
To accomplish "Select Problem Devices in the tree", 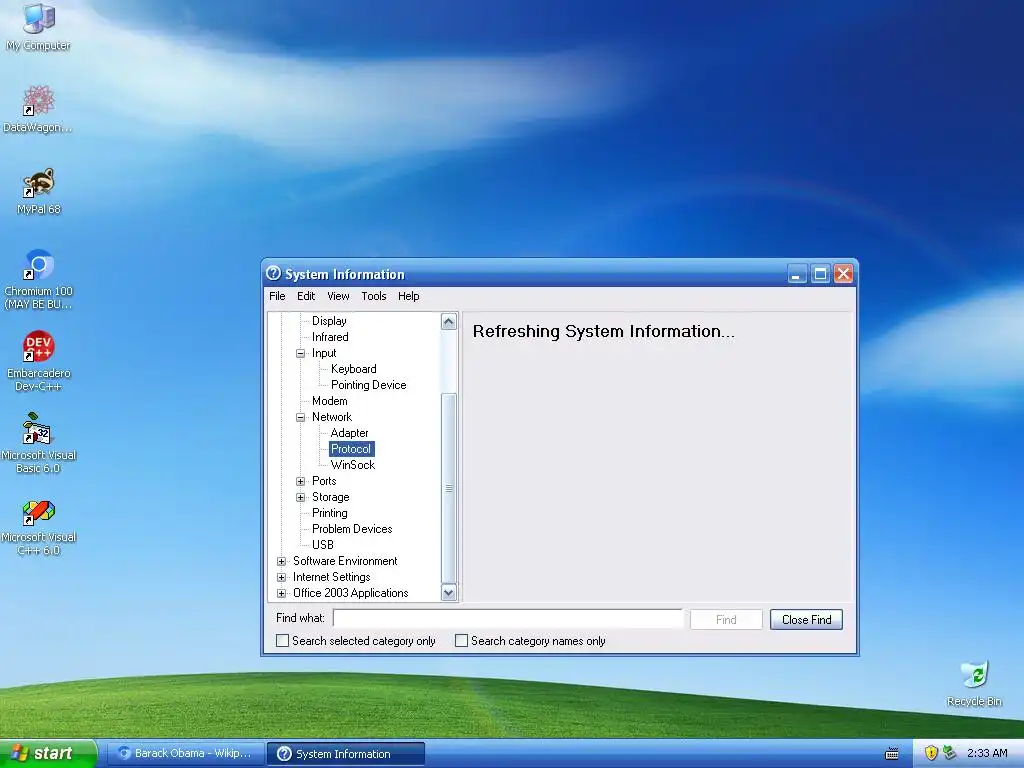I will [x=352, y=529].
